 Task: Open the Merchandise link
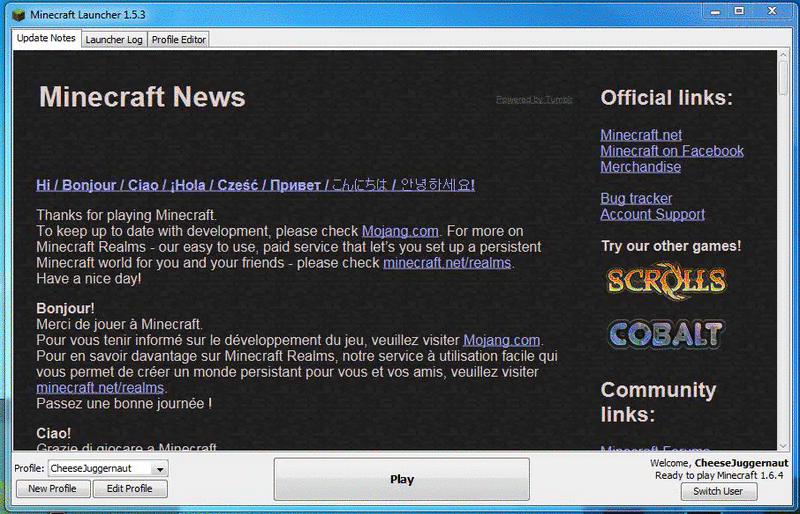[x=640, y=166]
